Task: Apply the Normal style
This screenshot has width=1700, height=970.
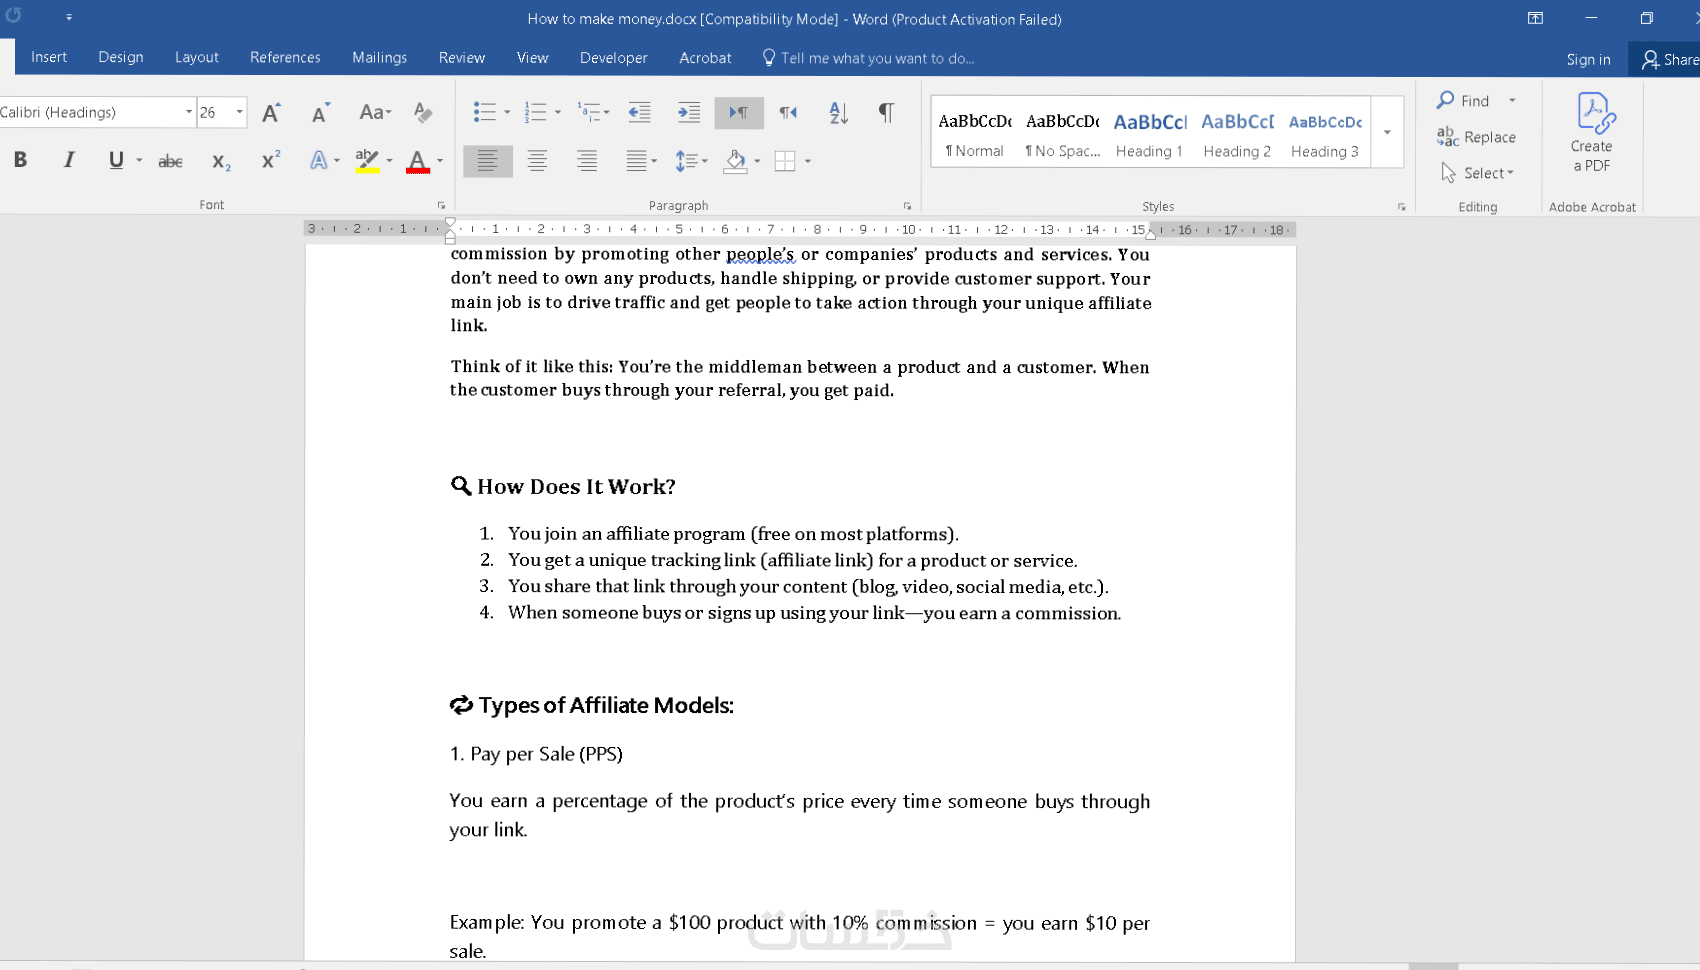Action: click(975, 133)
